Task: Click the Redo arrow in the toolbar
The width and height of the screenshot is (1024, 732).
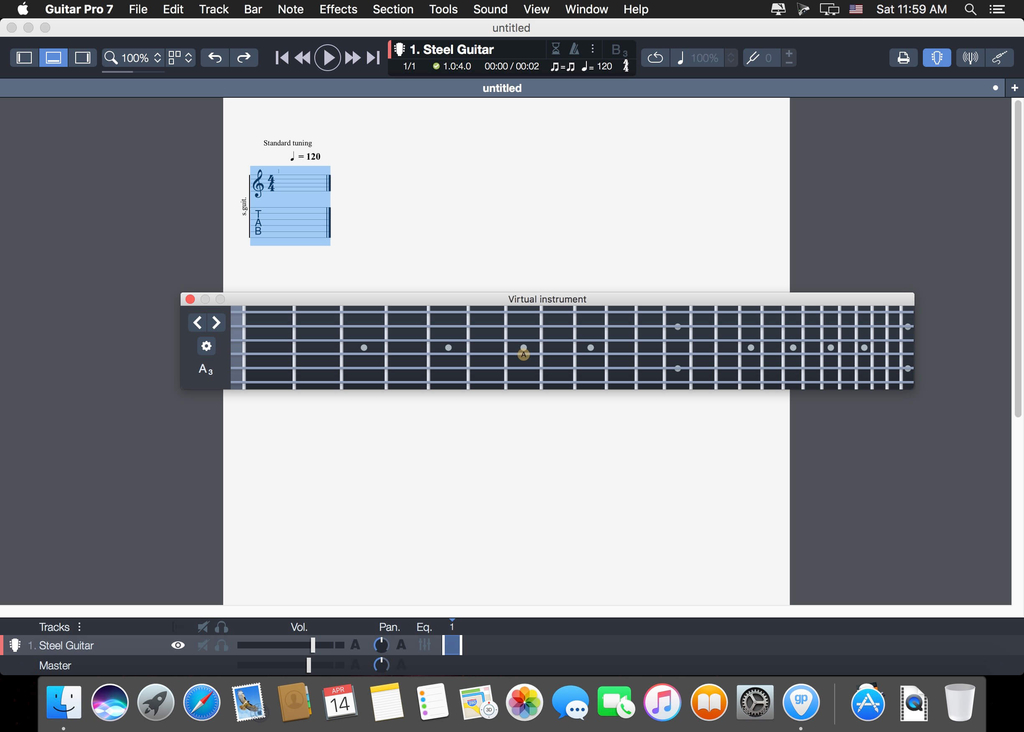Action: click(244, 58)
